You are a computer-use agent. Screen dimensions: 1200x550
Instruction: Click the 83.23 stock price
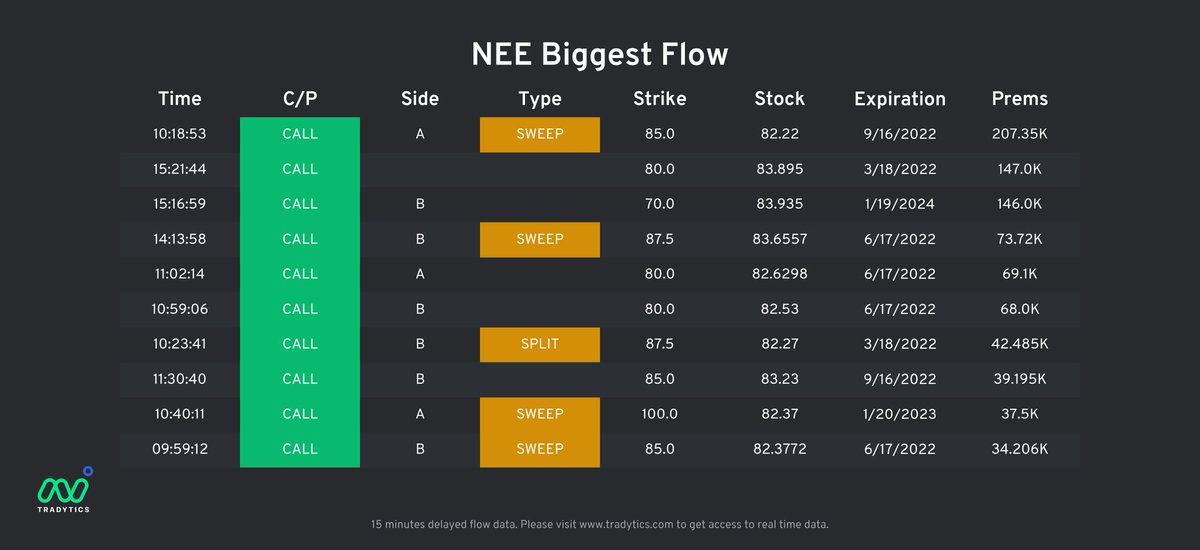(x=780, y=379)
